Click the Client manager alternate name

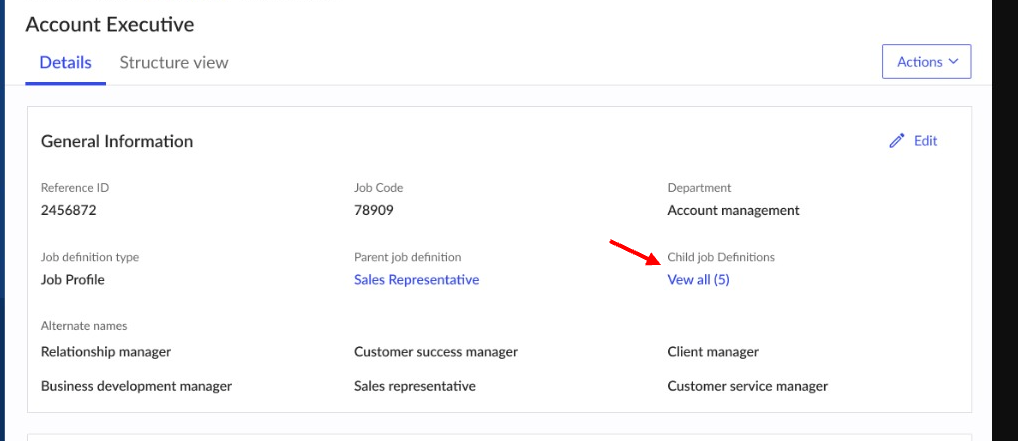(713, 352)
